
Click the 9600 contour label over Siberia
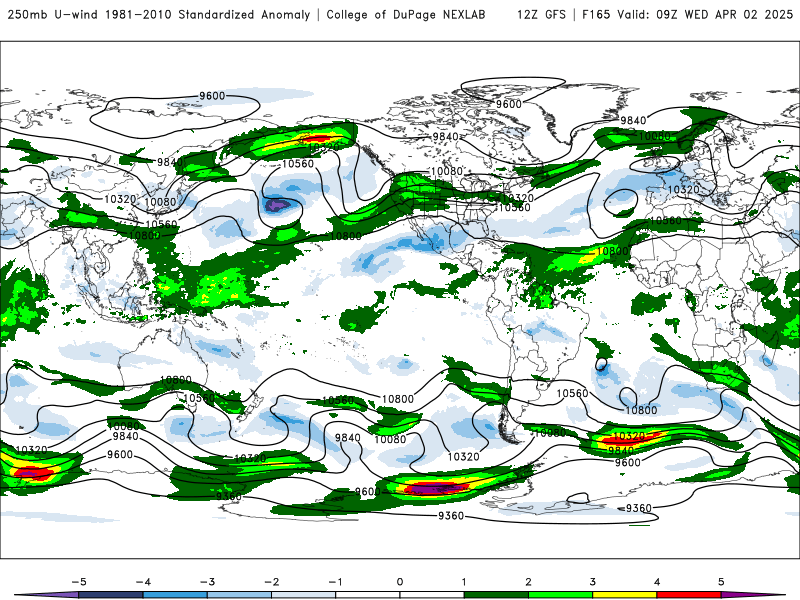click(x=212, y=96)
